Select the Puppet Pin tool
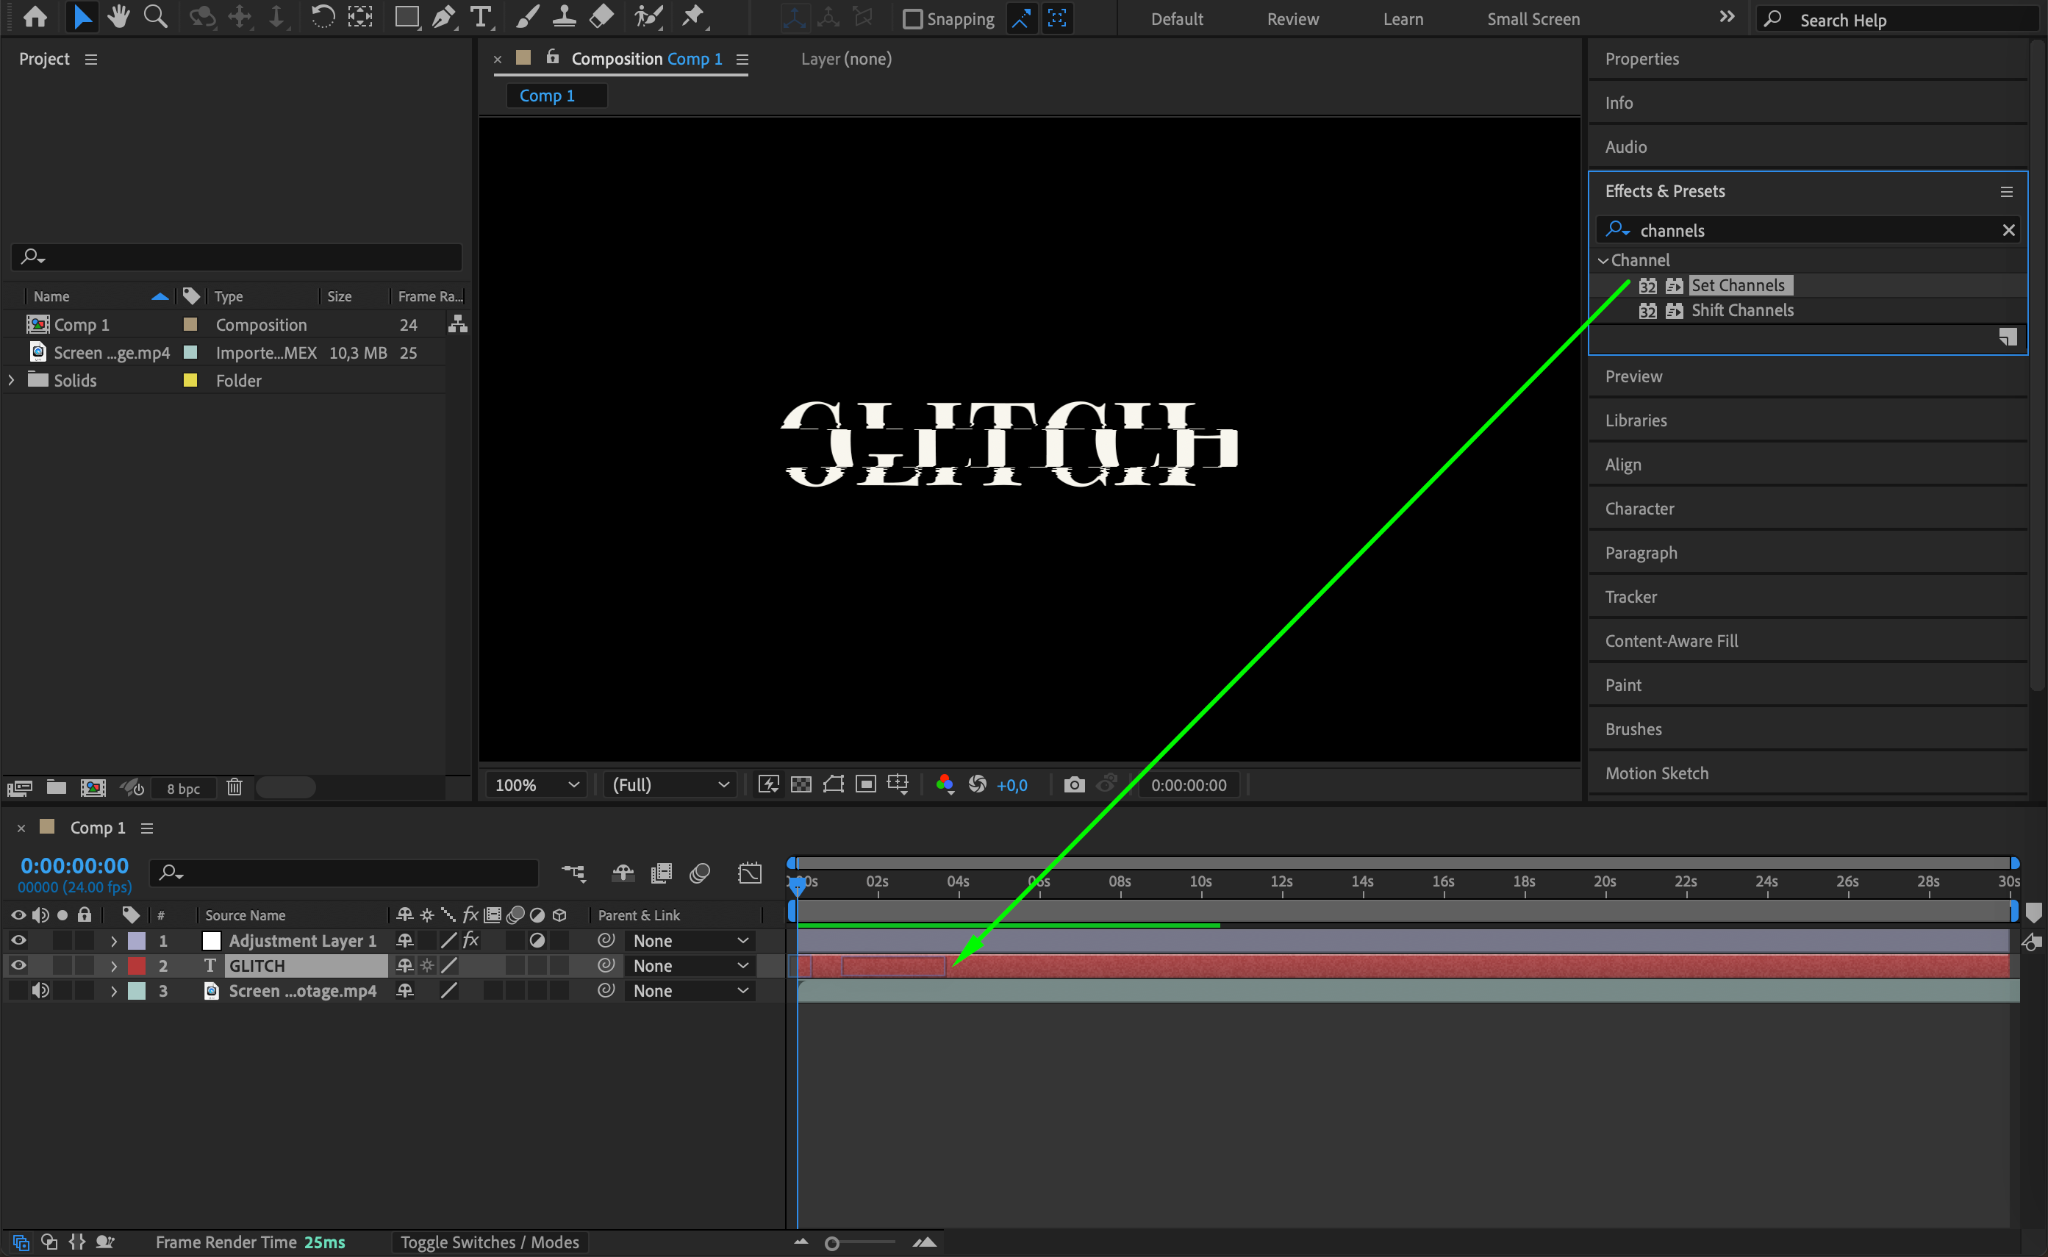The width and height of the screenshot is (2048, 1257). tap(692, 17)
